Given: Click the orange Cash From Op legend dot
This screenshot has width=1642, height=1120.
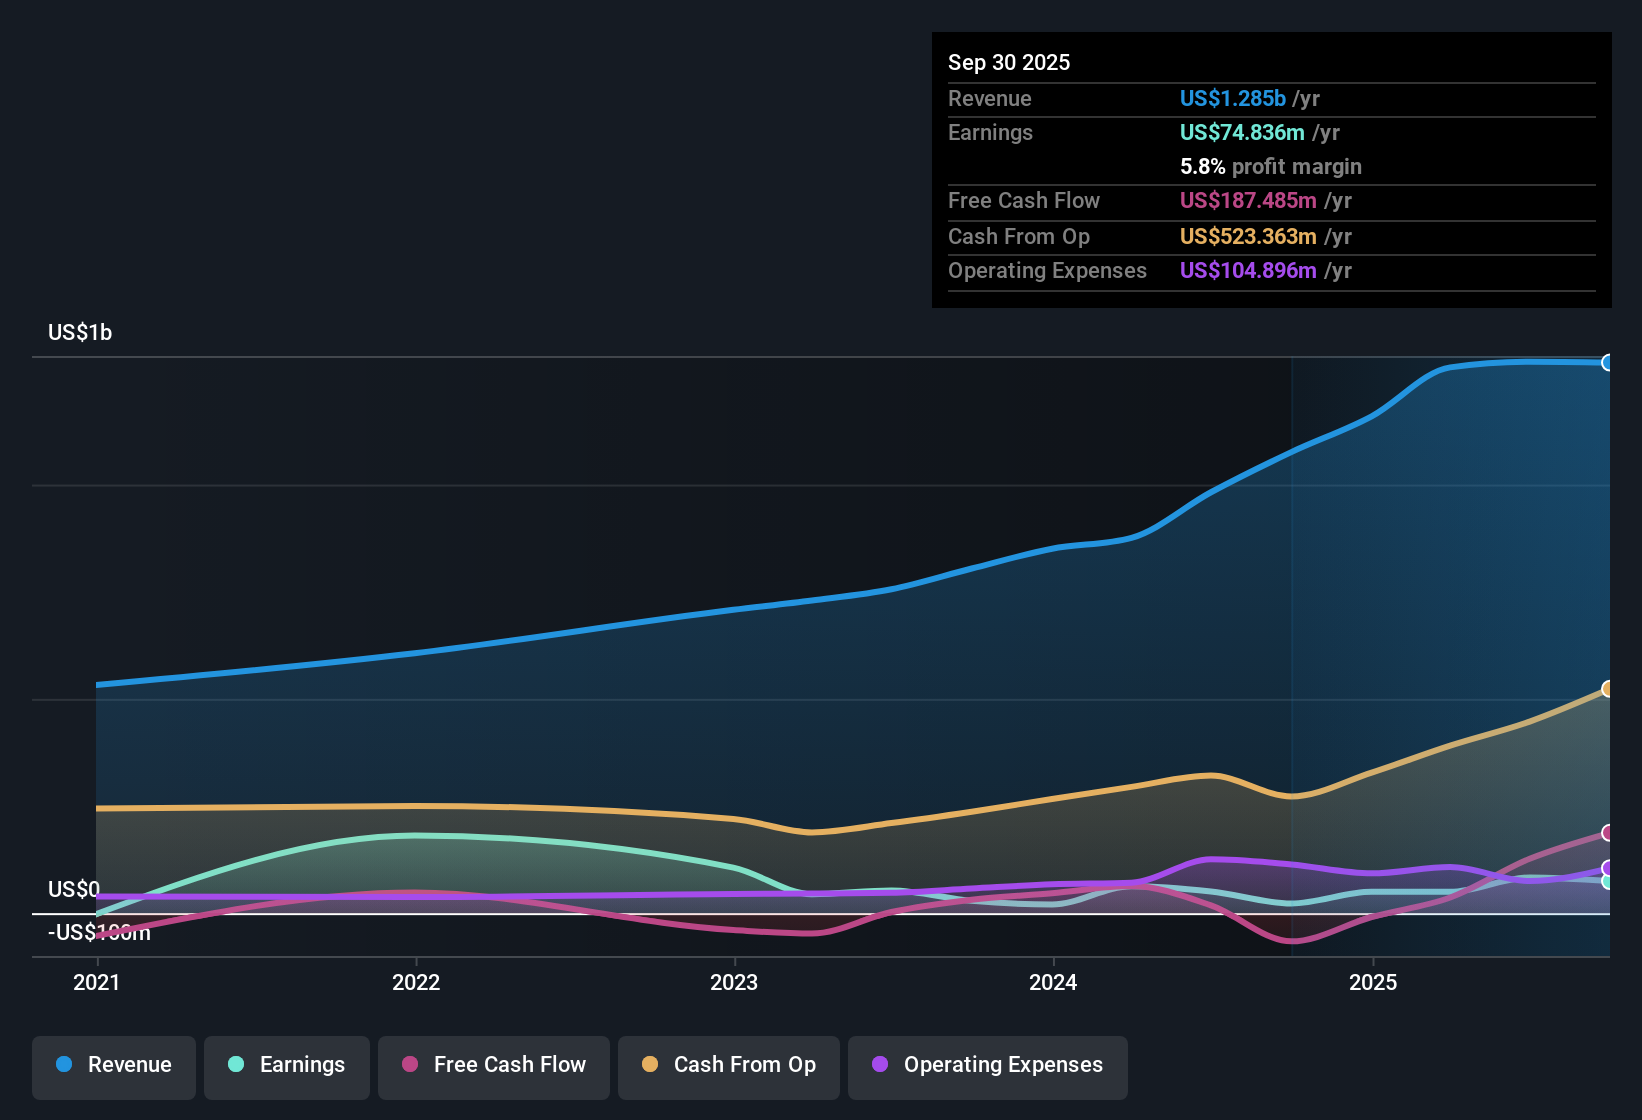Looking at the screenshot, I should [650, 1065].
